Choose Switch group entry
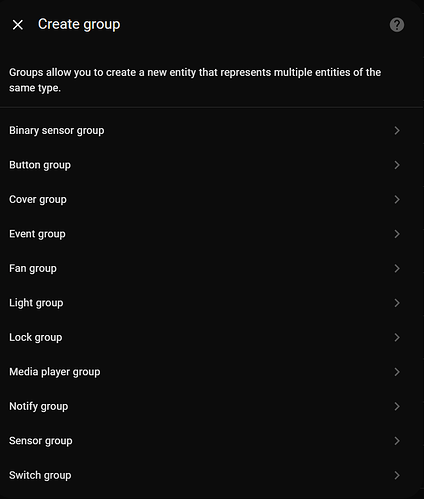Viewport: 424px width, 499px height. (212, 475)
